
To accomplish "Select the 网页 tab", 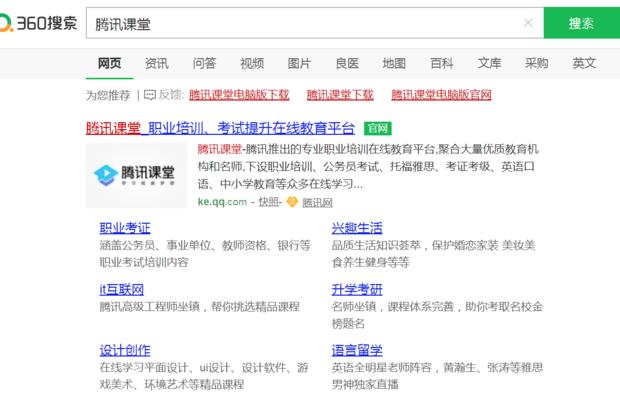I will 110,63.
